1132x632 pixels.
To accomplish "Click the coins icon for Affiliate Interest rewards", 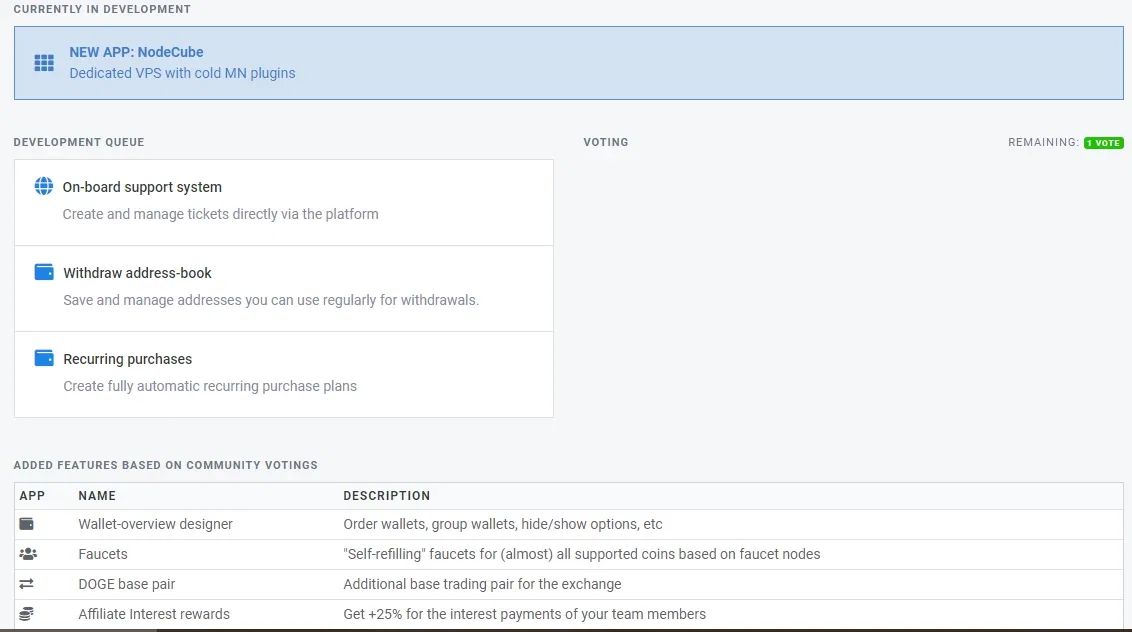I will tap(27, 614).
